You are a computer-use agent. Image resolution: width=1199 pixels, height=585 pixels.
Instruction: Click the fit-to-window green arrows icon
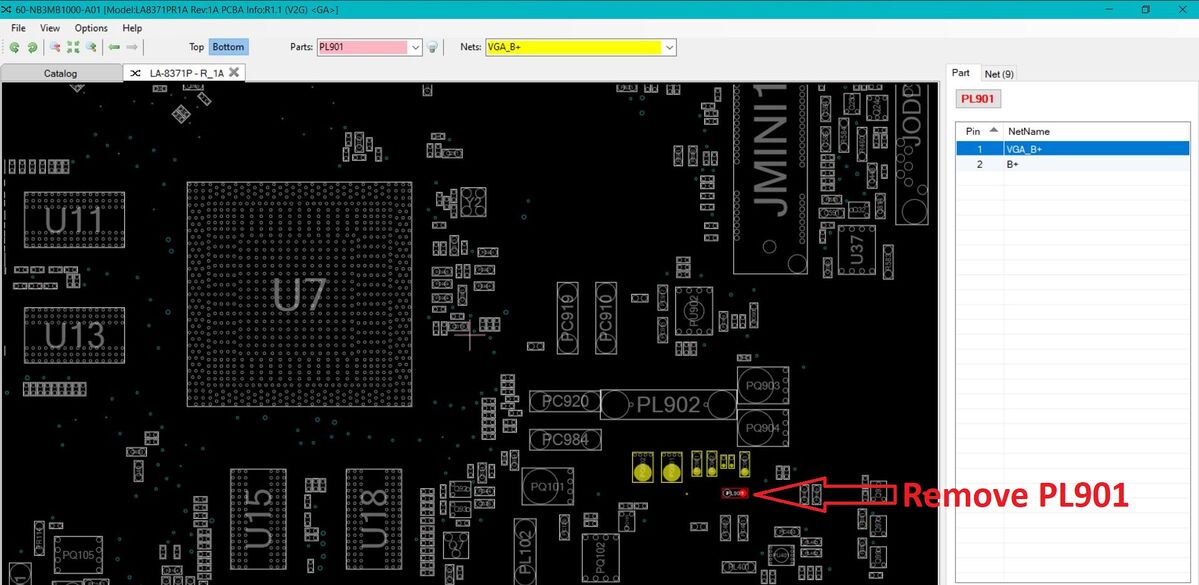click(x=73, y=47)
